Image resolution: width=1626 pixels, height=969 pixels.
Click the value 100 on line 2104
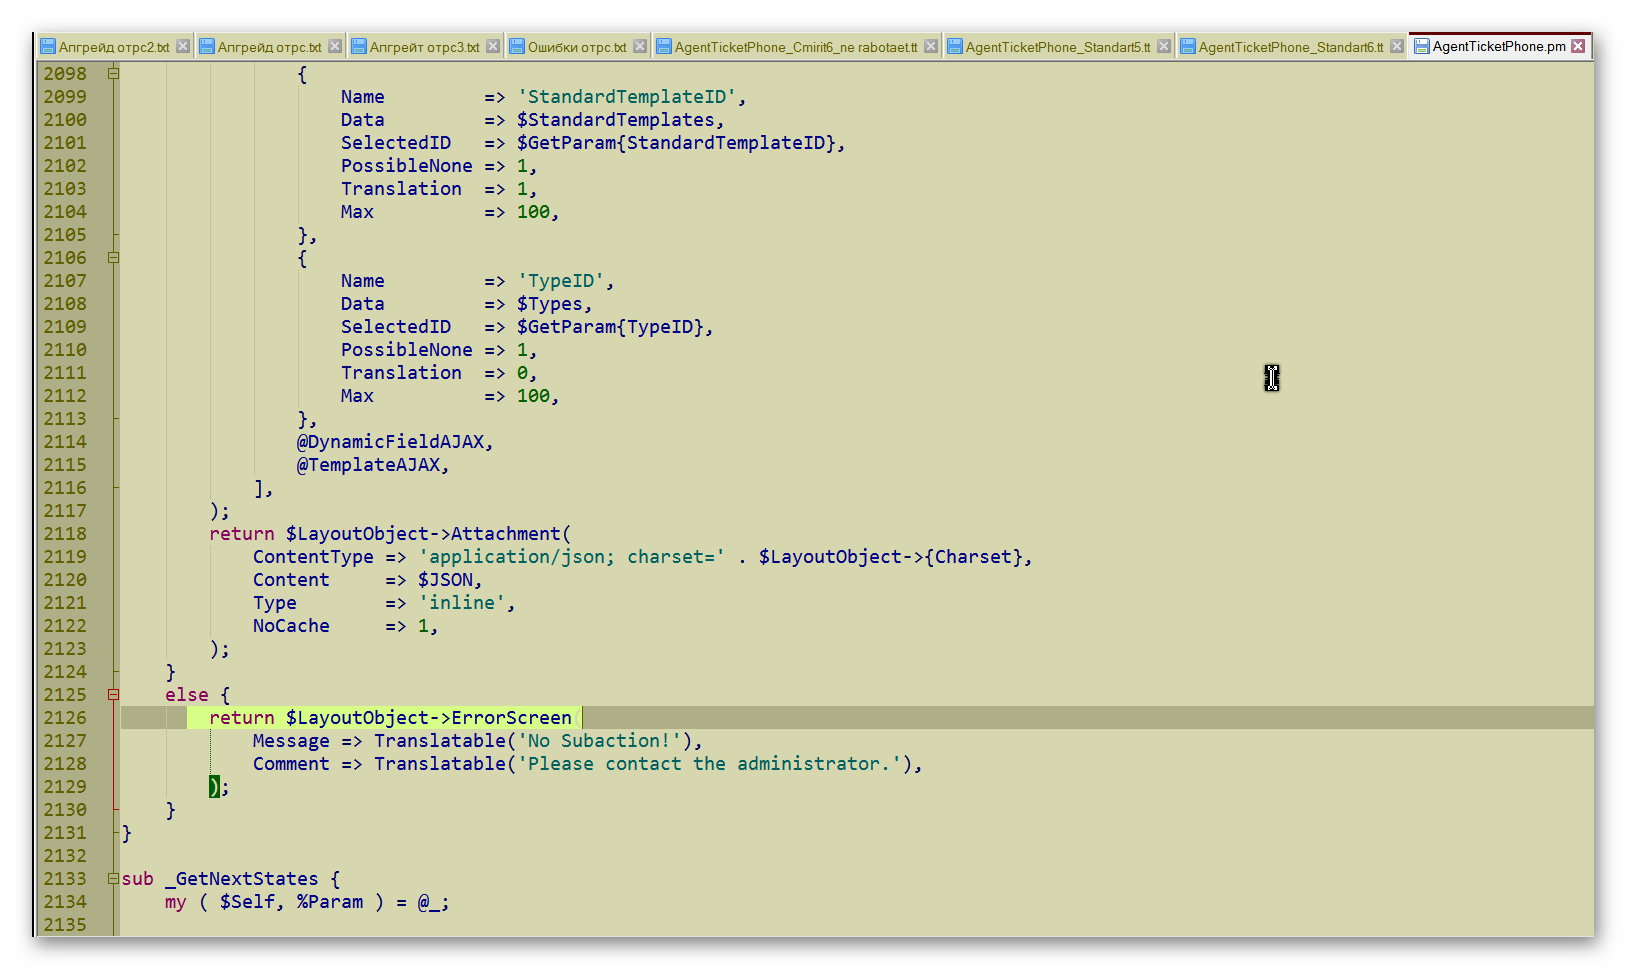coord(533,211)
